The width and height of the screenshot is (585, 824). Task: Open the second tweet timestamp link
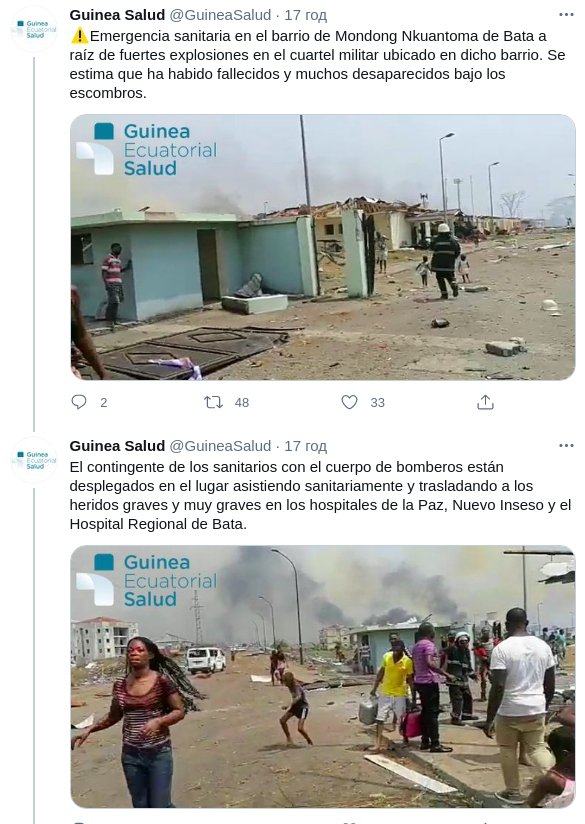tap(305, 446)
